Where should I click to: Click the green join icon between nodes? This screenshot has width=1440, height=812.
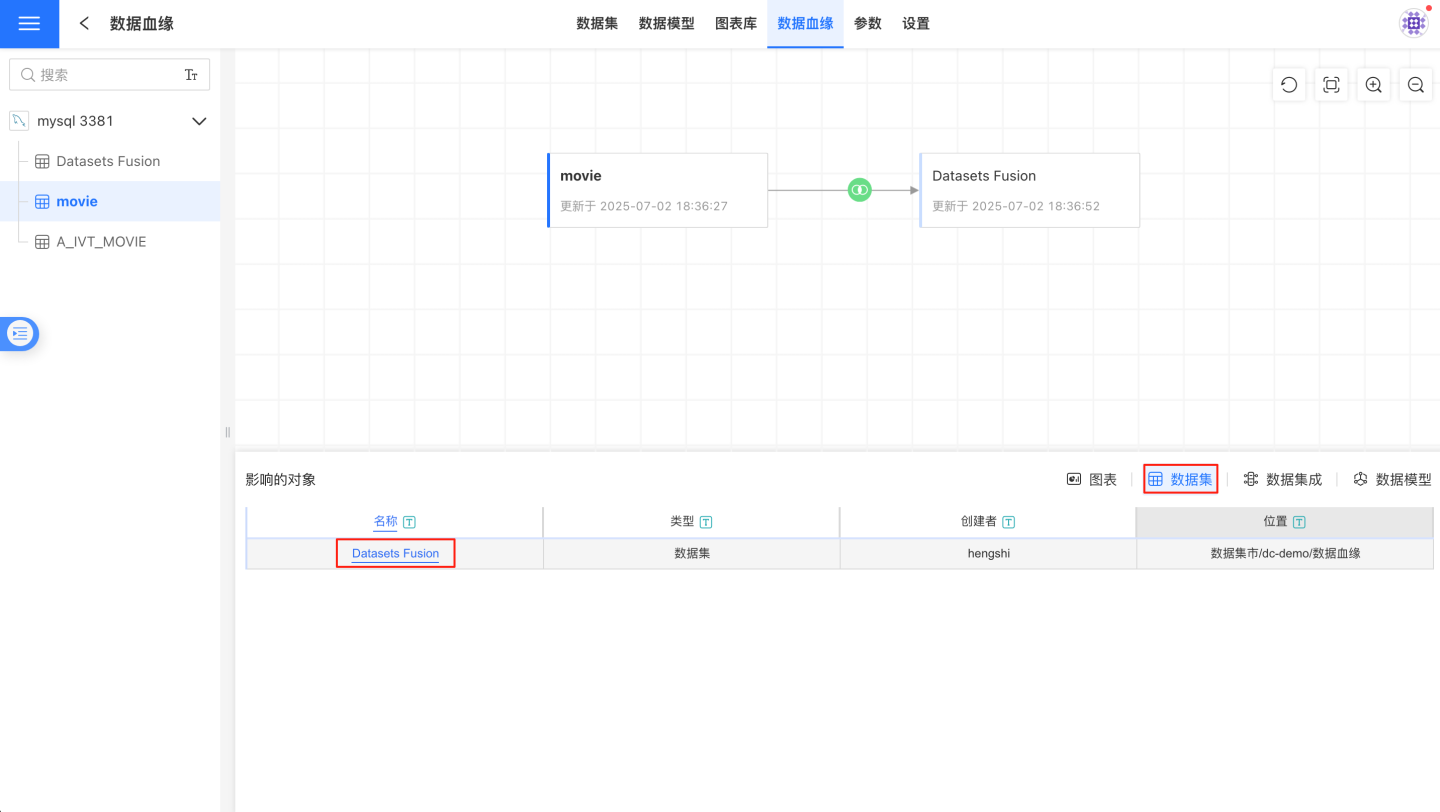(859, 190)
